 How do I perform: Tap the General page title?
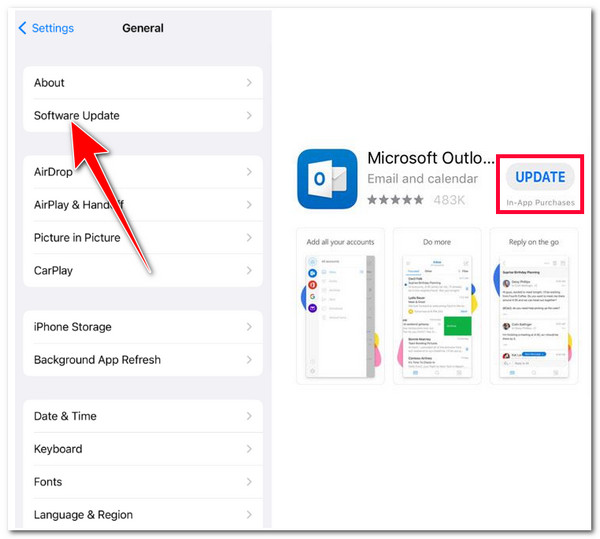click(143, 28)
